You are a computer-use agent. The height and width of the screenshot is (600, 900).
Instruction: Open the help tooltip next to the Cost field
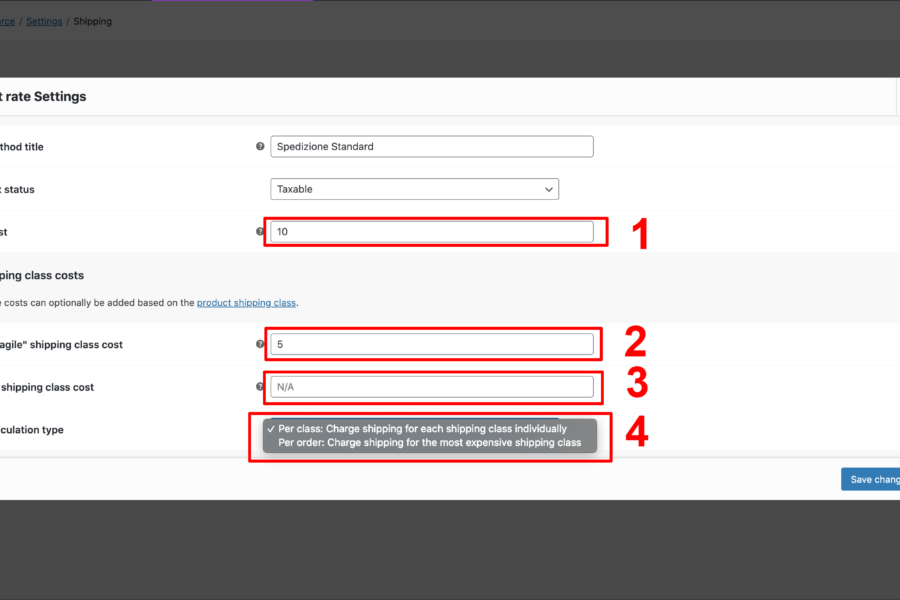[x=260, y=231]
